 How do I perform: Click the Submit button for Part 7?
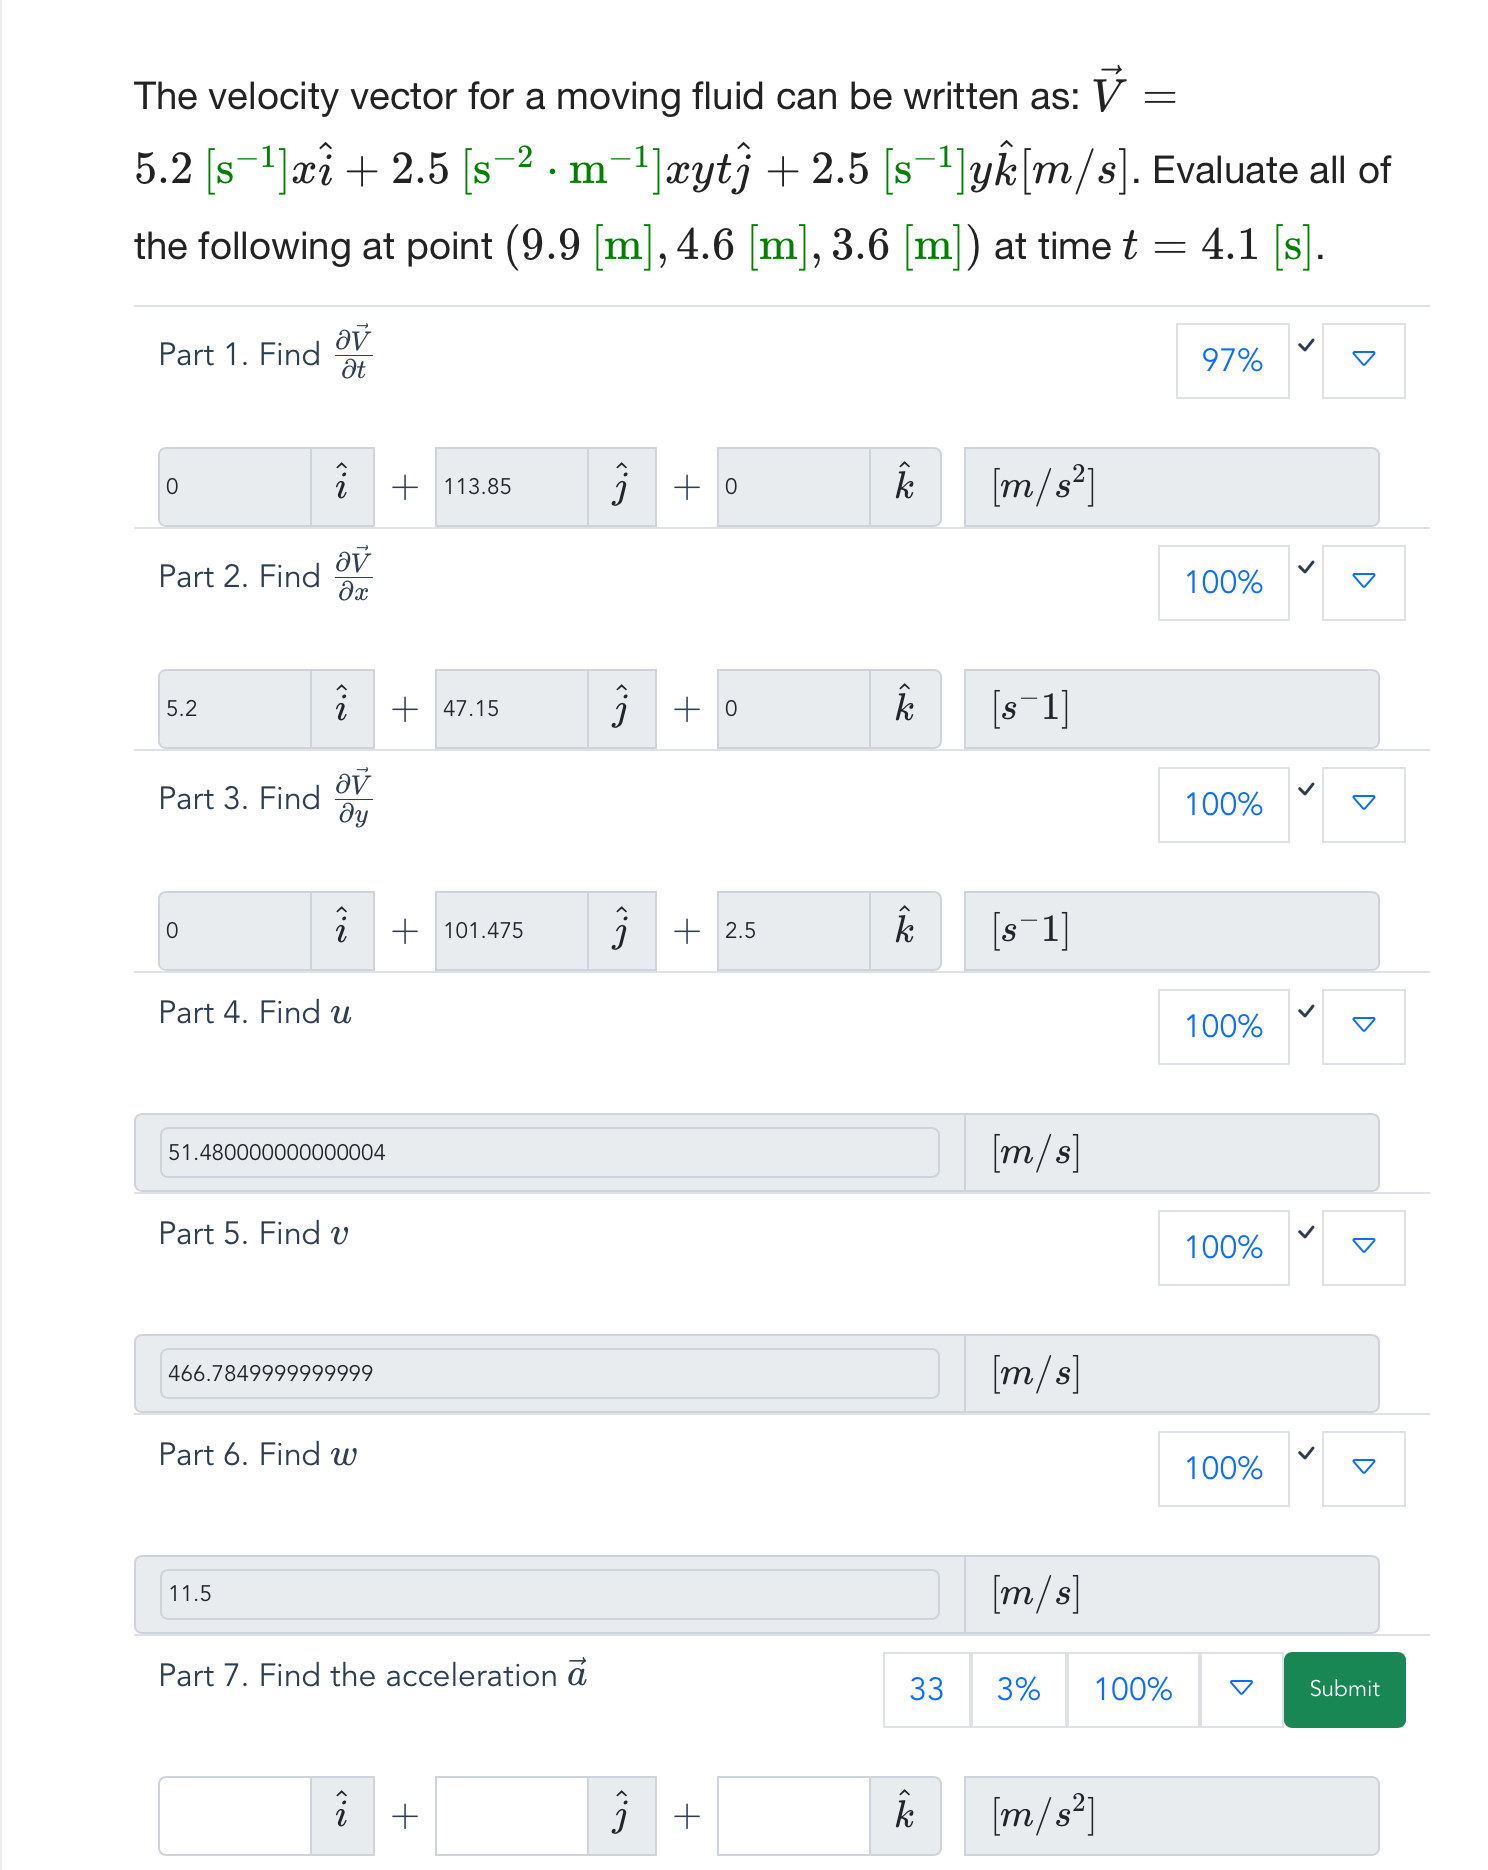click(1343, 1689)
